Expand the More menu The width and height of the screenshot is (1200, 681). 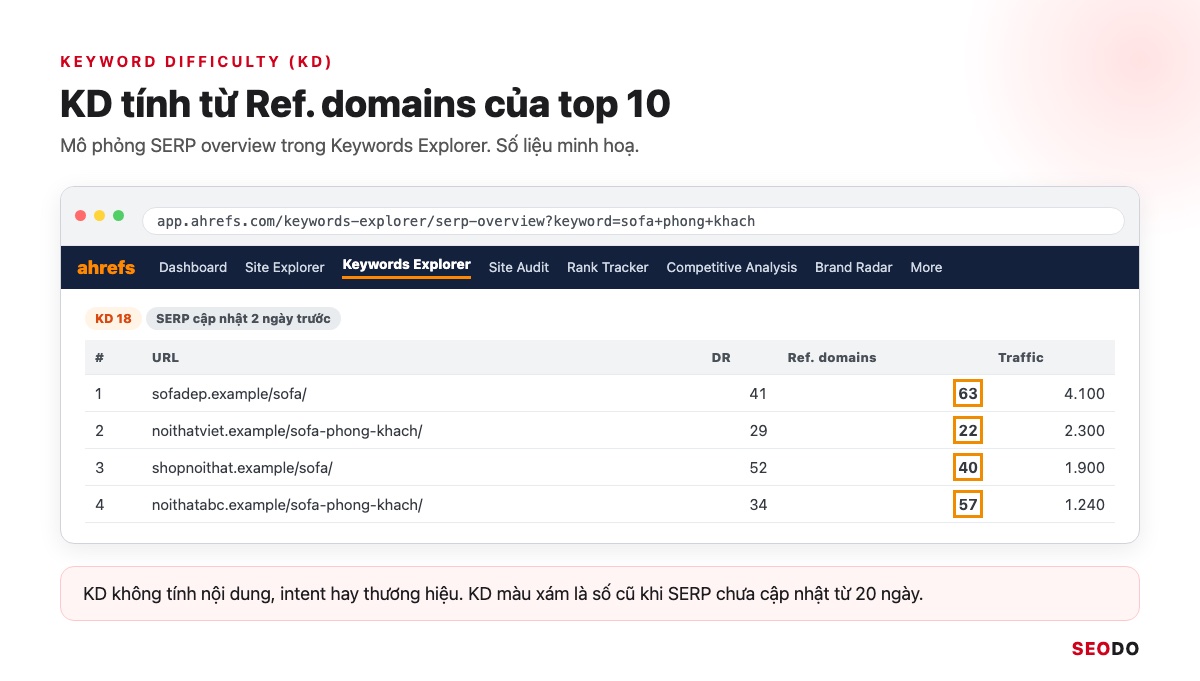click(926, 267)
